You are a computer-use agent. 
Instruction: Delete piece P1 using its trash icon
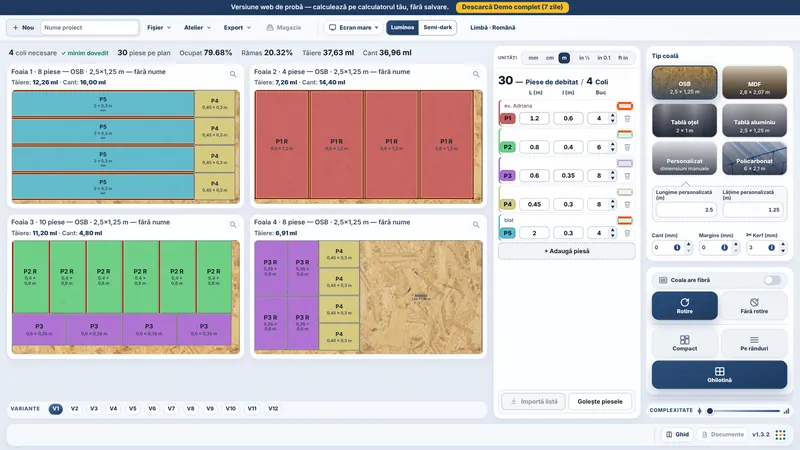coord(627,118)
